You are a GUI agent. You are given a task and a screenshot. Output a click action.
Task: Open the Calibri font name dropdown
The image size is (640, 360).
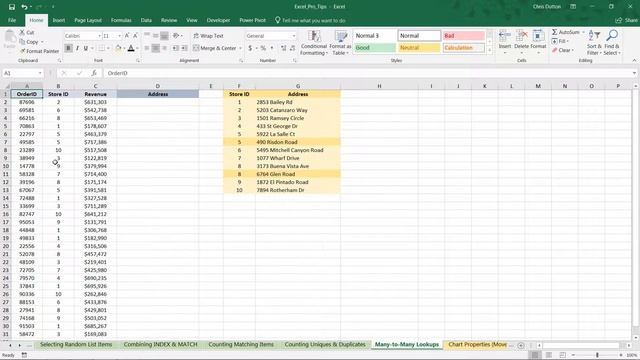coord(99,36)
